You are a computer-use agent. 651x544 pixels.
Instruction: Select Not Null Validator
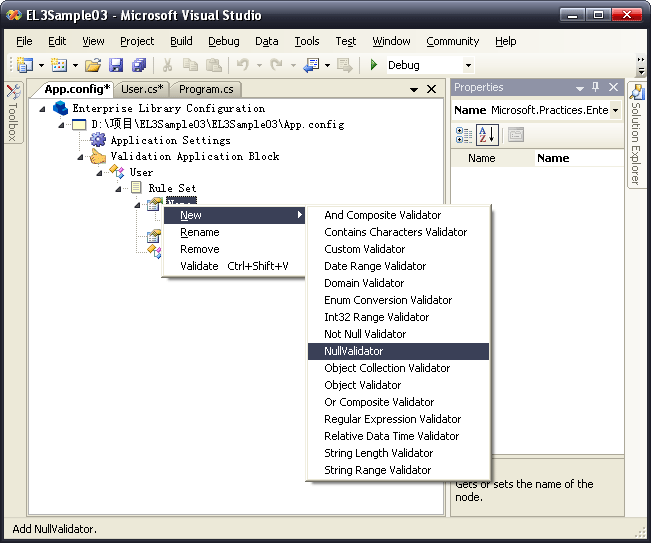coord(398,334)
